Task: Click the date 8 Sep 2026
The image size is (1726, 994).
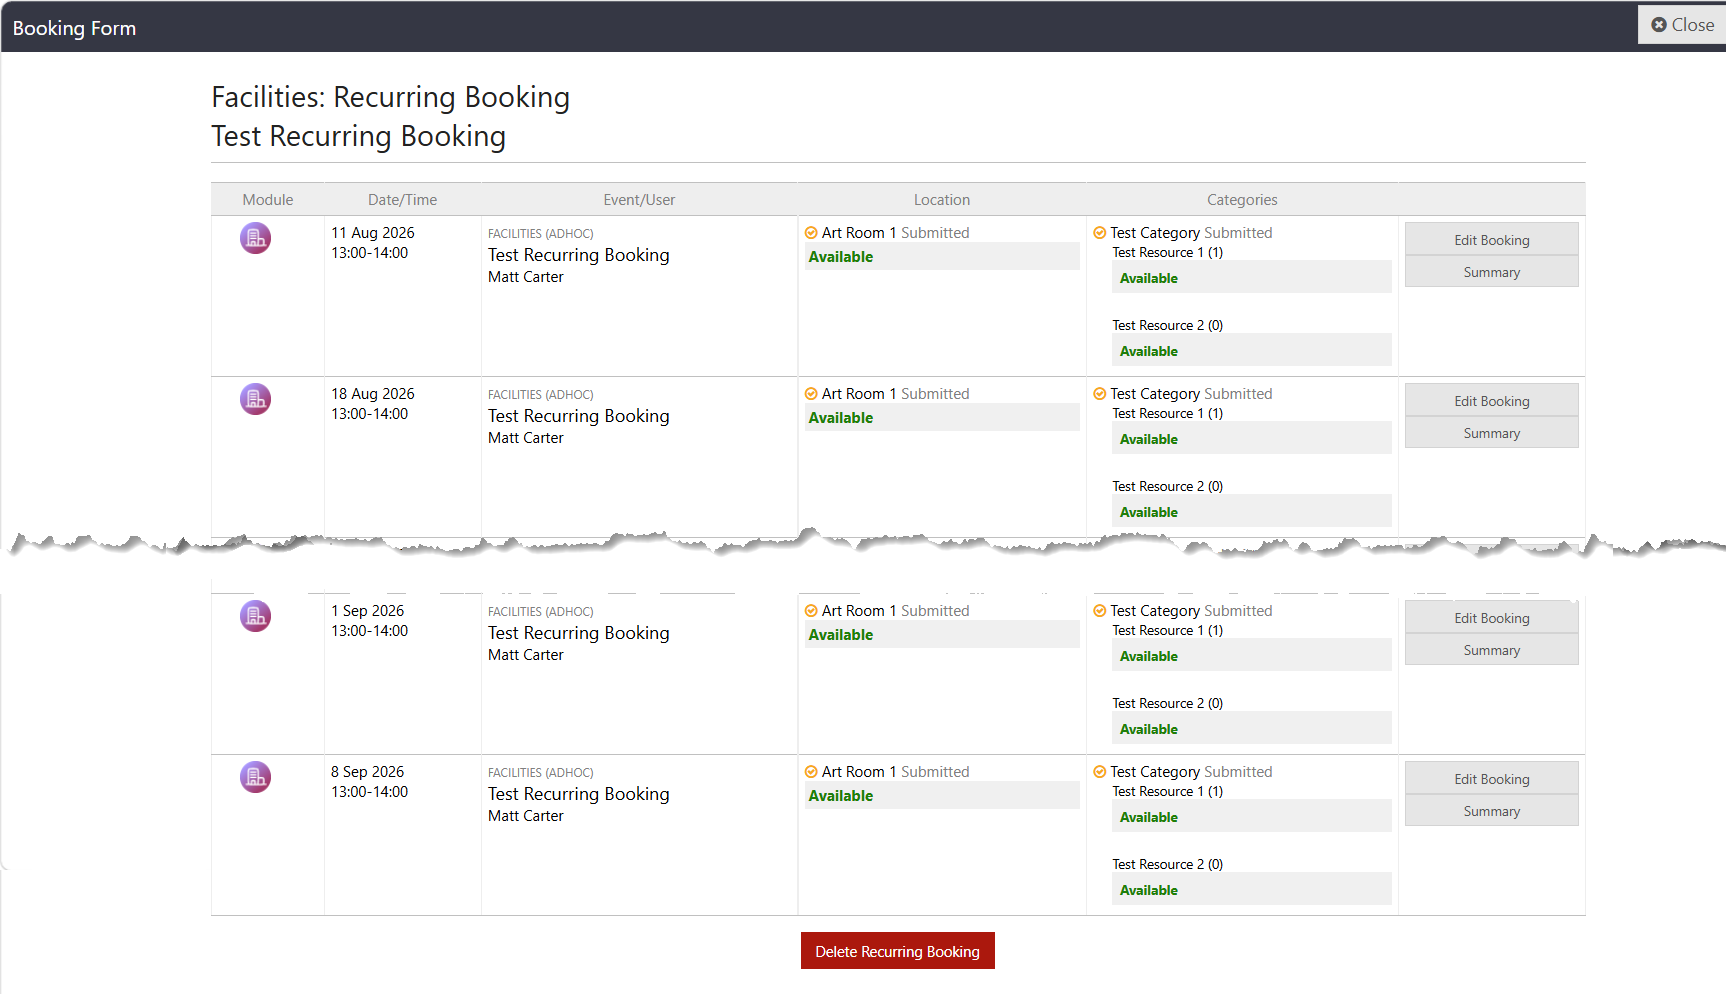Action: click(368, 772)
